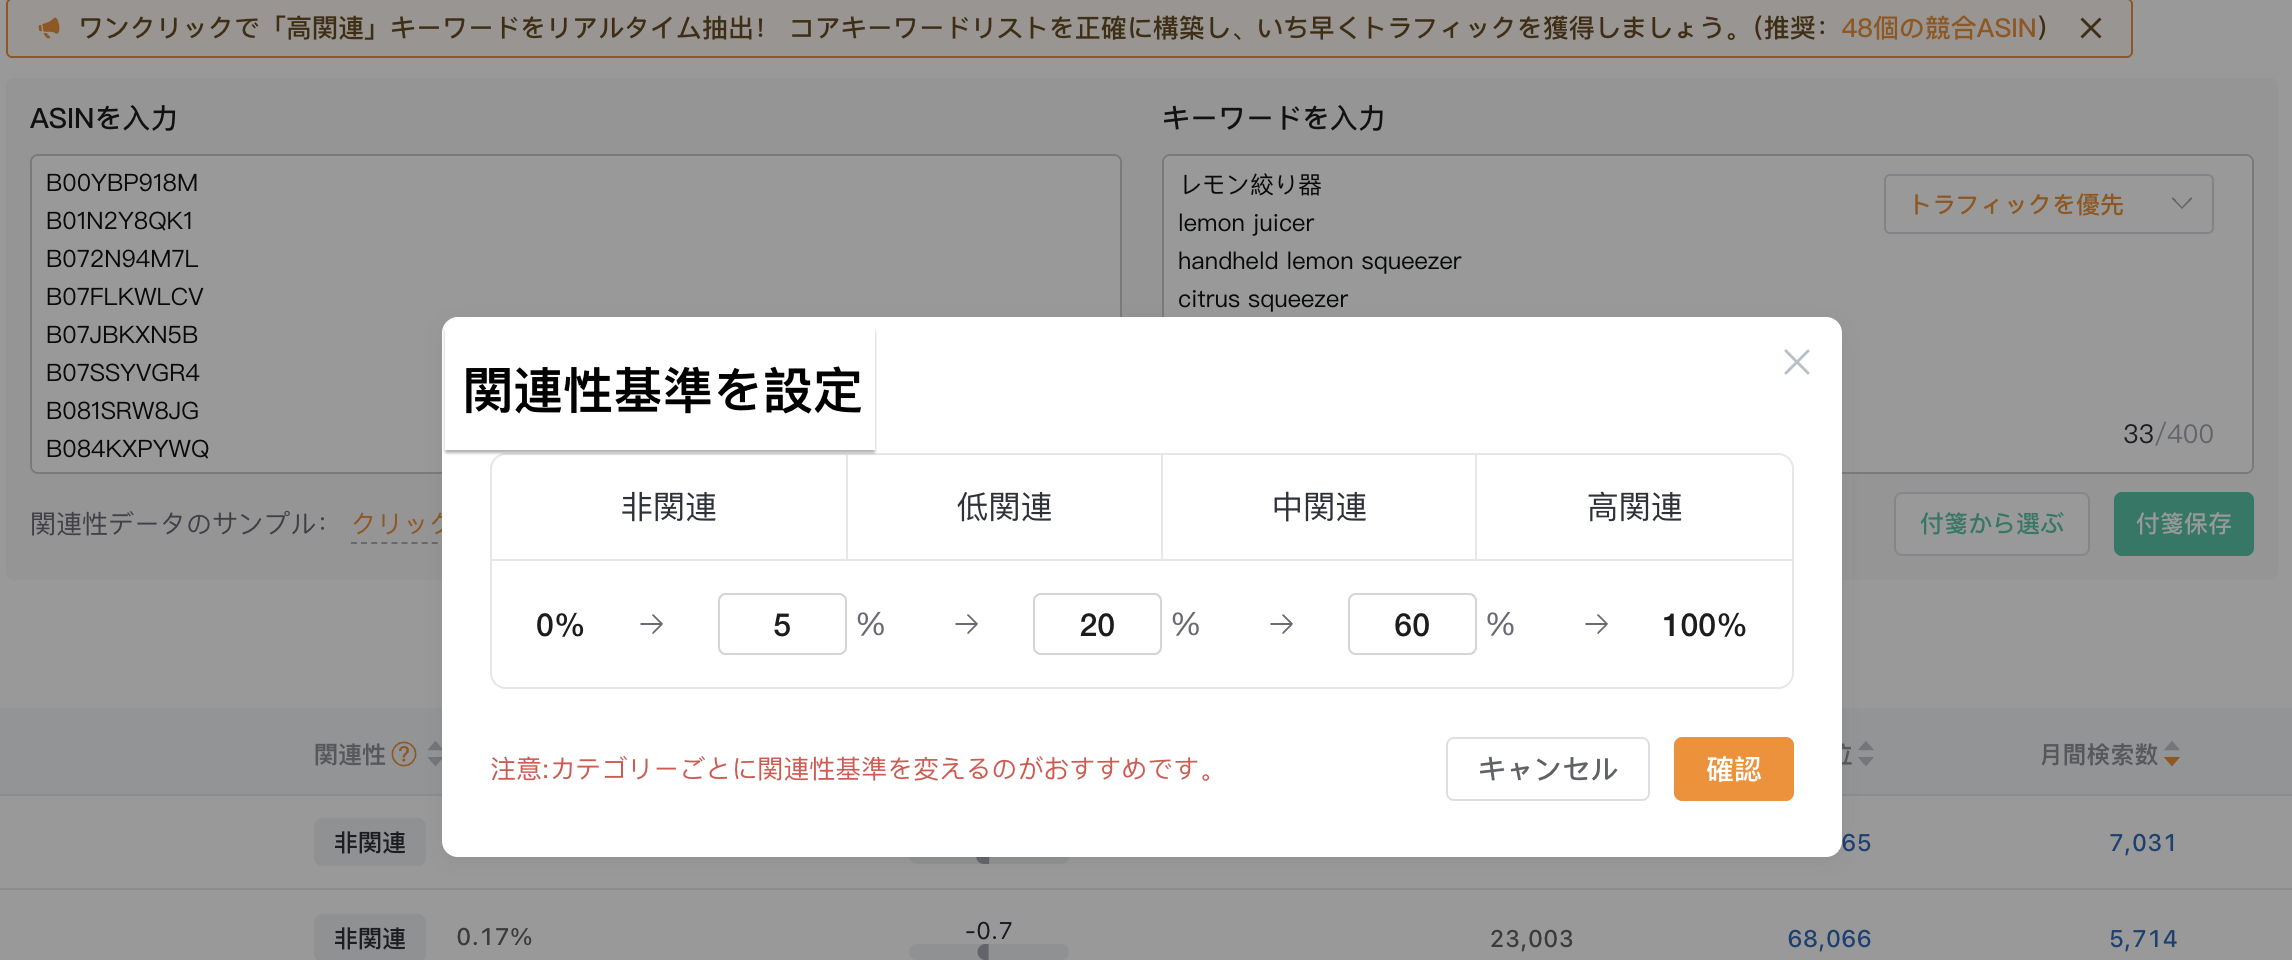Click the 100% end value in dialog
2292x960 pixels.
1704,625
